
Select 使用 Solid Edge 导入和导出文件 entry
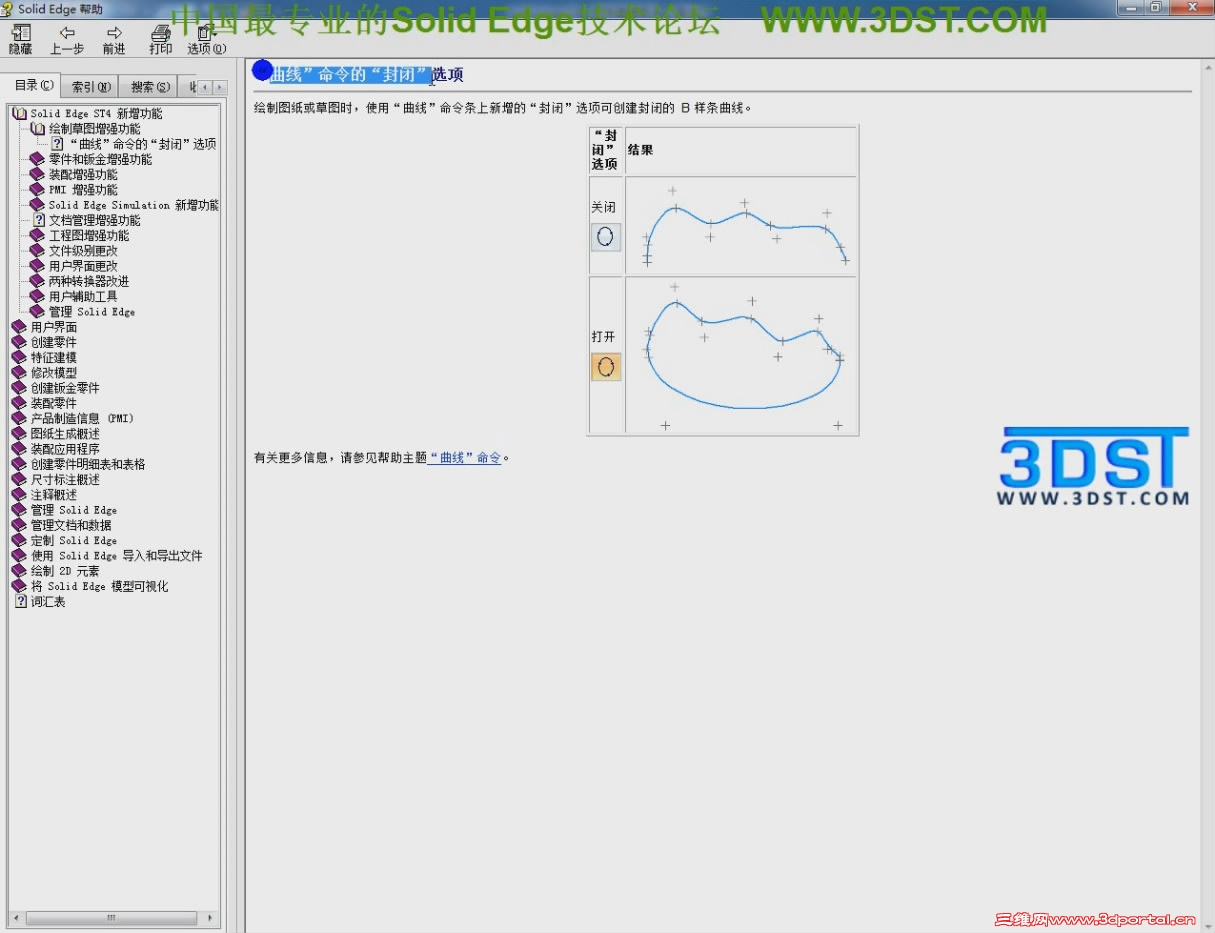(117, 556)
